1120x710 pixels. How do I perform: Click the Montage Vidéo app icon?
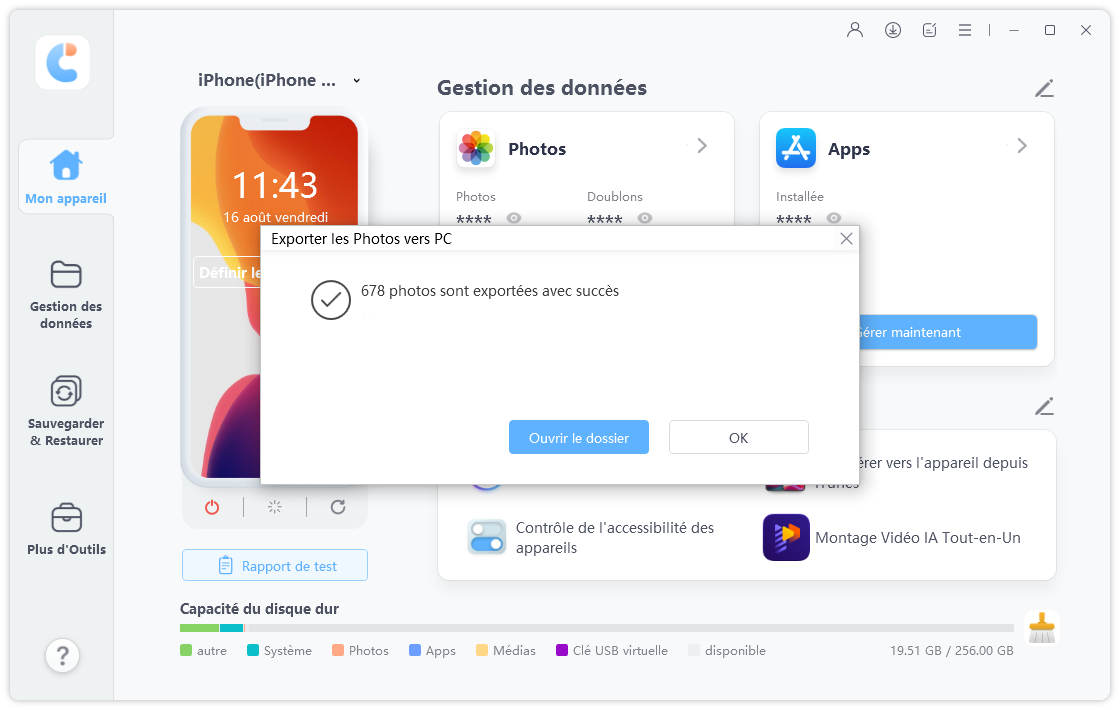coord(786,537)
